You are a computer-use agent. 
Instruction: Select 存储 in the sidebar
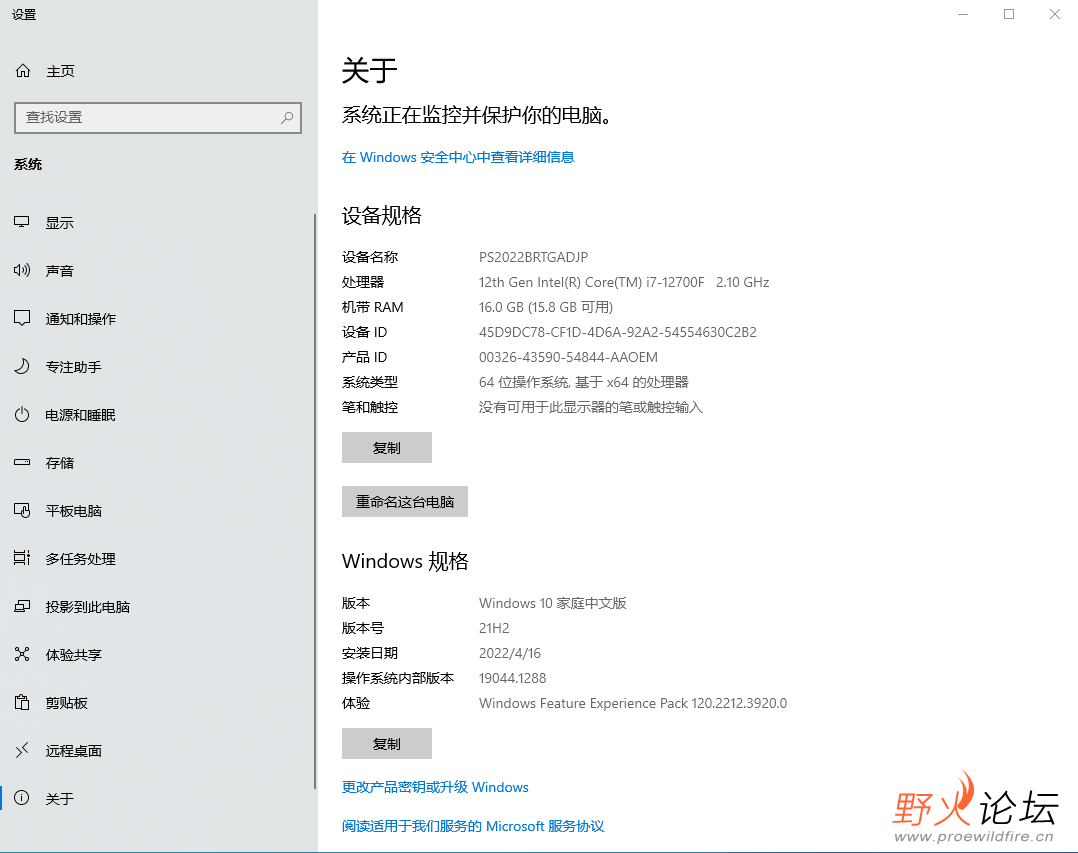click(157, 463)
